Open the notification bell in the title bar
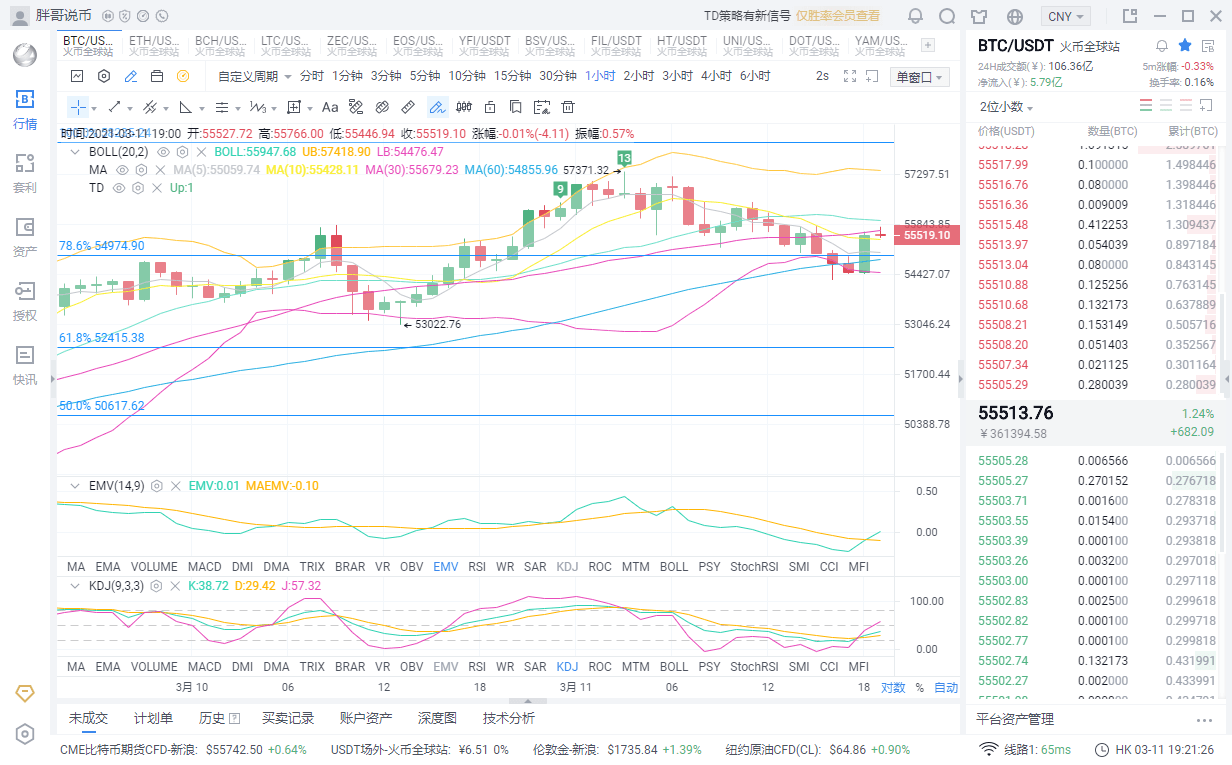 (x=915, y=16)
